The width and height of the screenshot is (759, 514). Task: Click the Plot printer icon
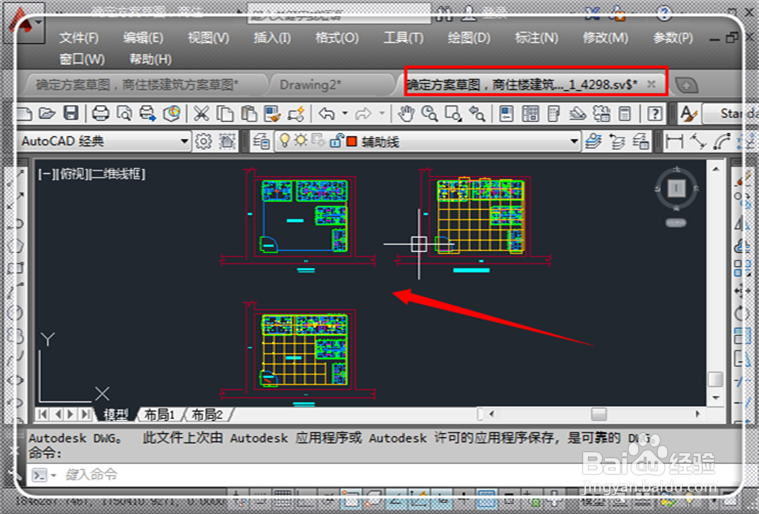coord(101,114)
